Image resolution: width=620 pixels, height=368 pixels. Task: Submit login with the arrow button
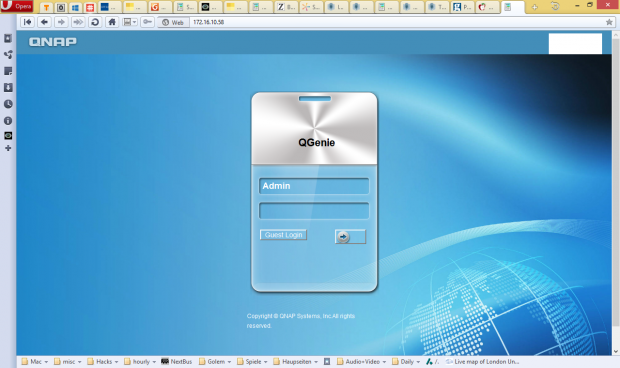click(x=350, y=237)
